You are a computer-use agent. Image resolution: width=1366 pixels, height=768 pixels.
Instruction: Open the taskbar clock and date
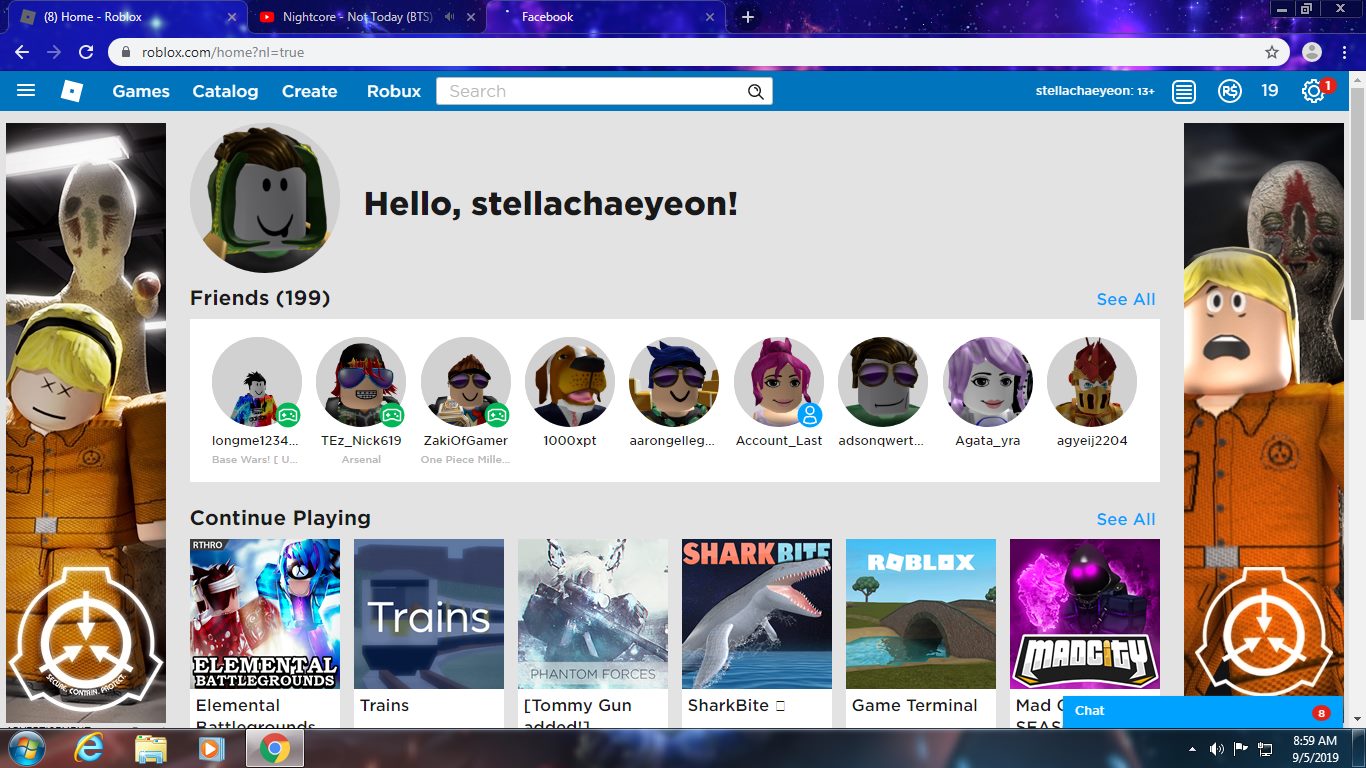point(1315,749)
